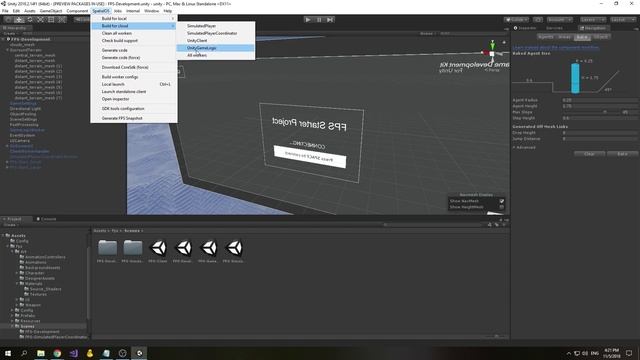Viewport: 640px width, 360px height.
Task: Collapse the Assets root folder
Action: pyautogui.click(x=3, y=236)
